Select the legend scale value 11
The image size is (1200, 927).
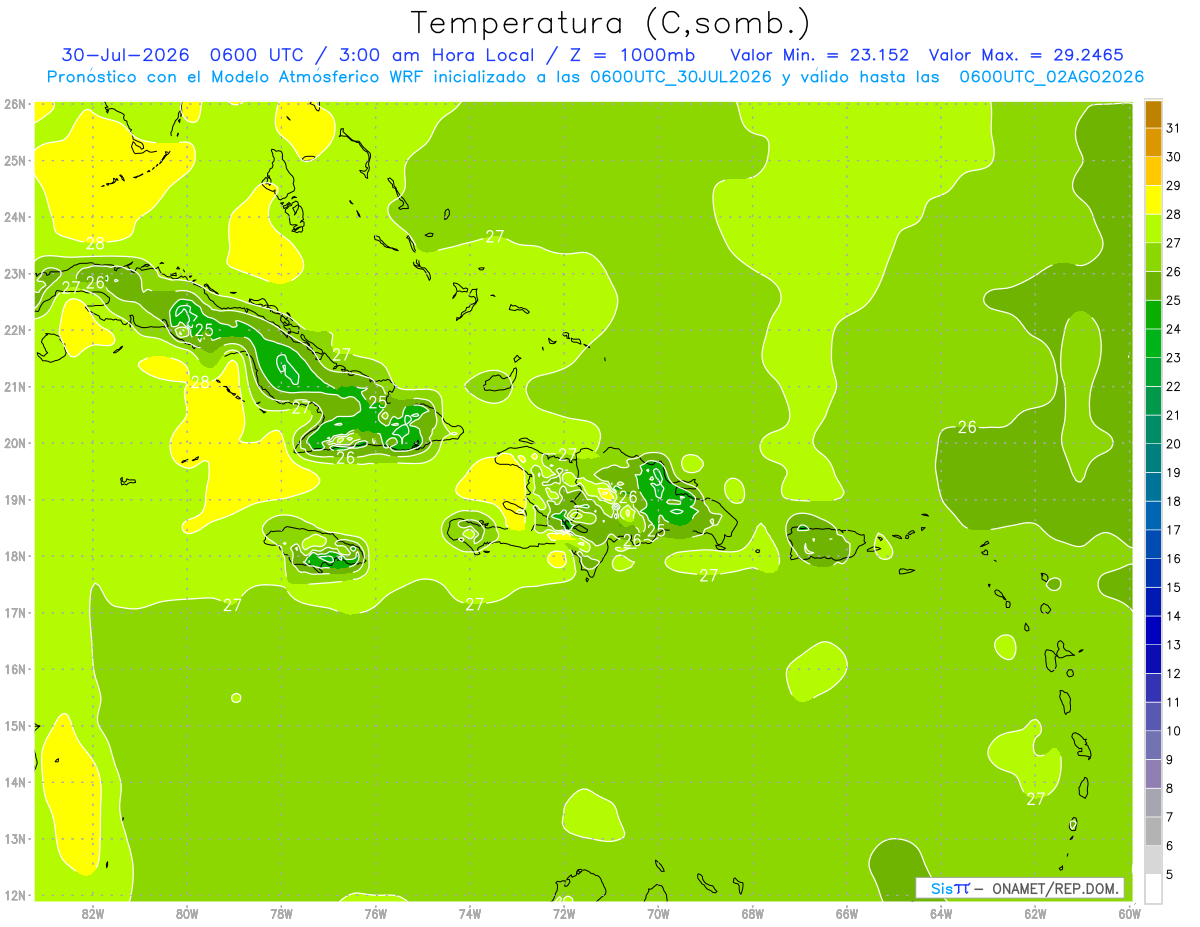[1173, 702]
